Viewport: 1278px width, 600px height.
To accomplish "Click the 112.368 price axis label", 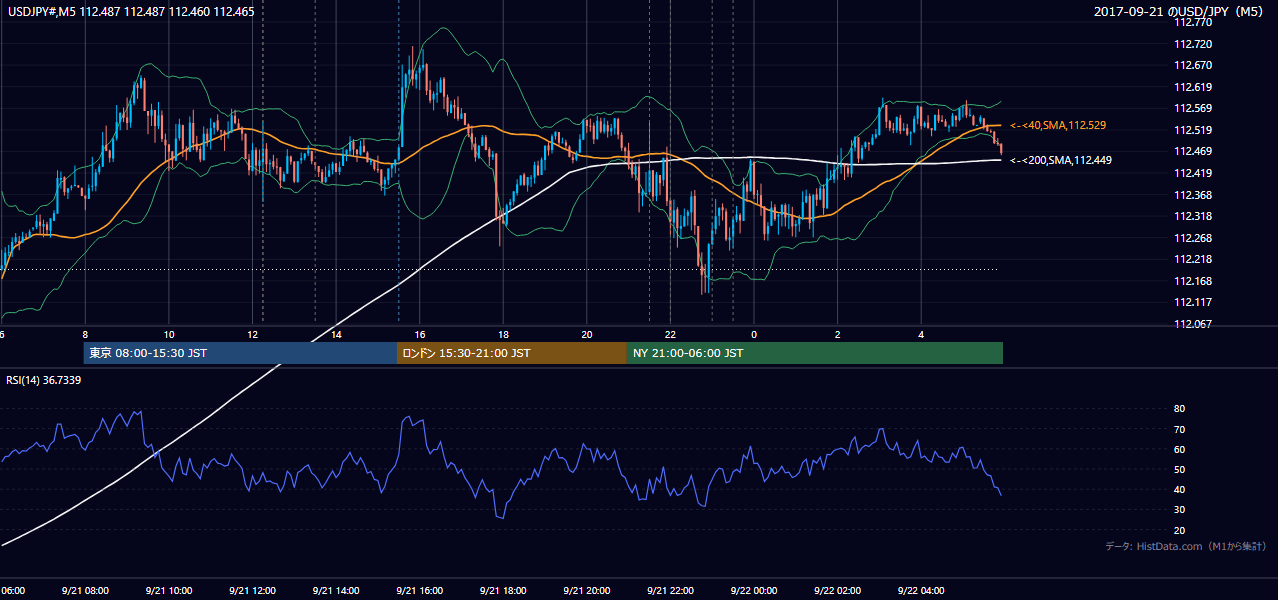I will [x=1194, y=195].
